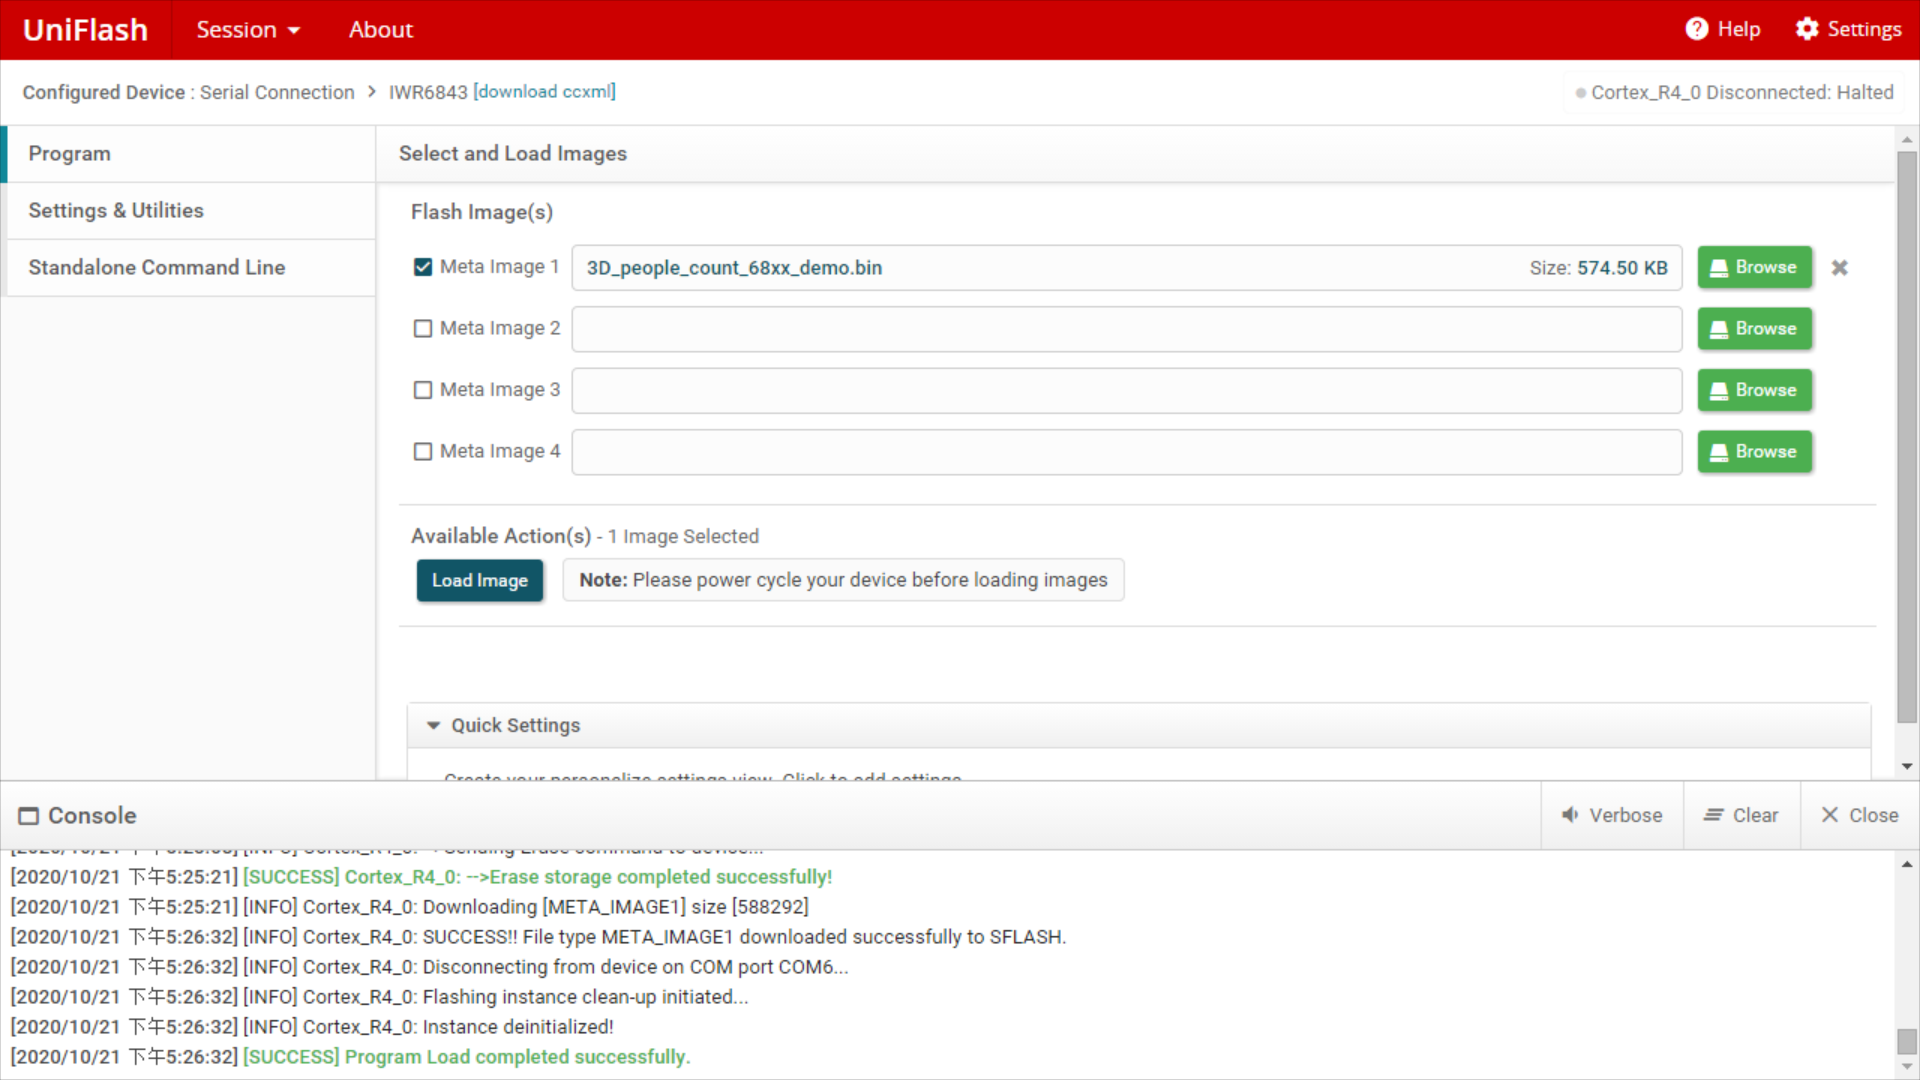Close the Console panel

tap(1859, 815)
